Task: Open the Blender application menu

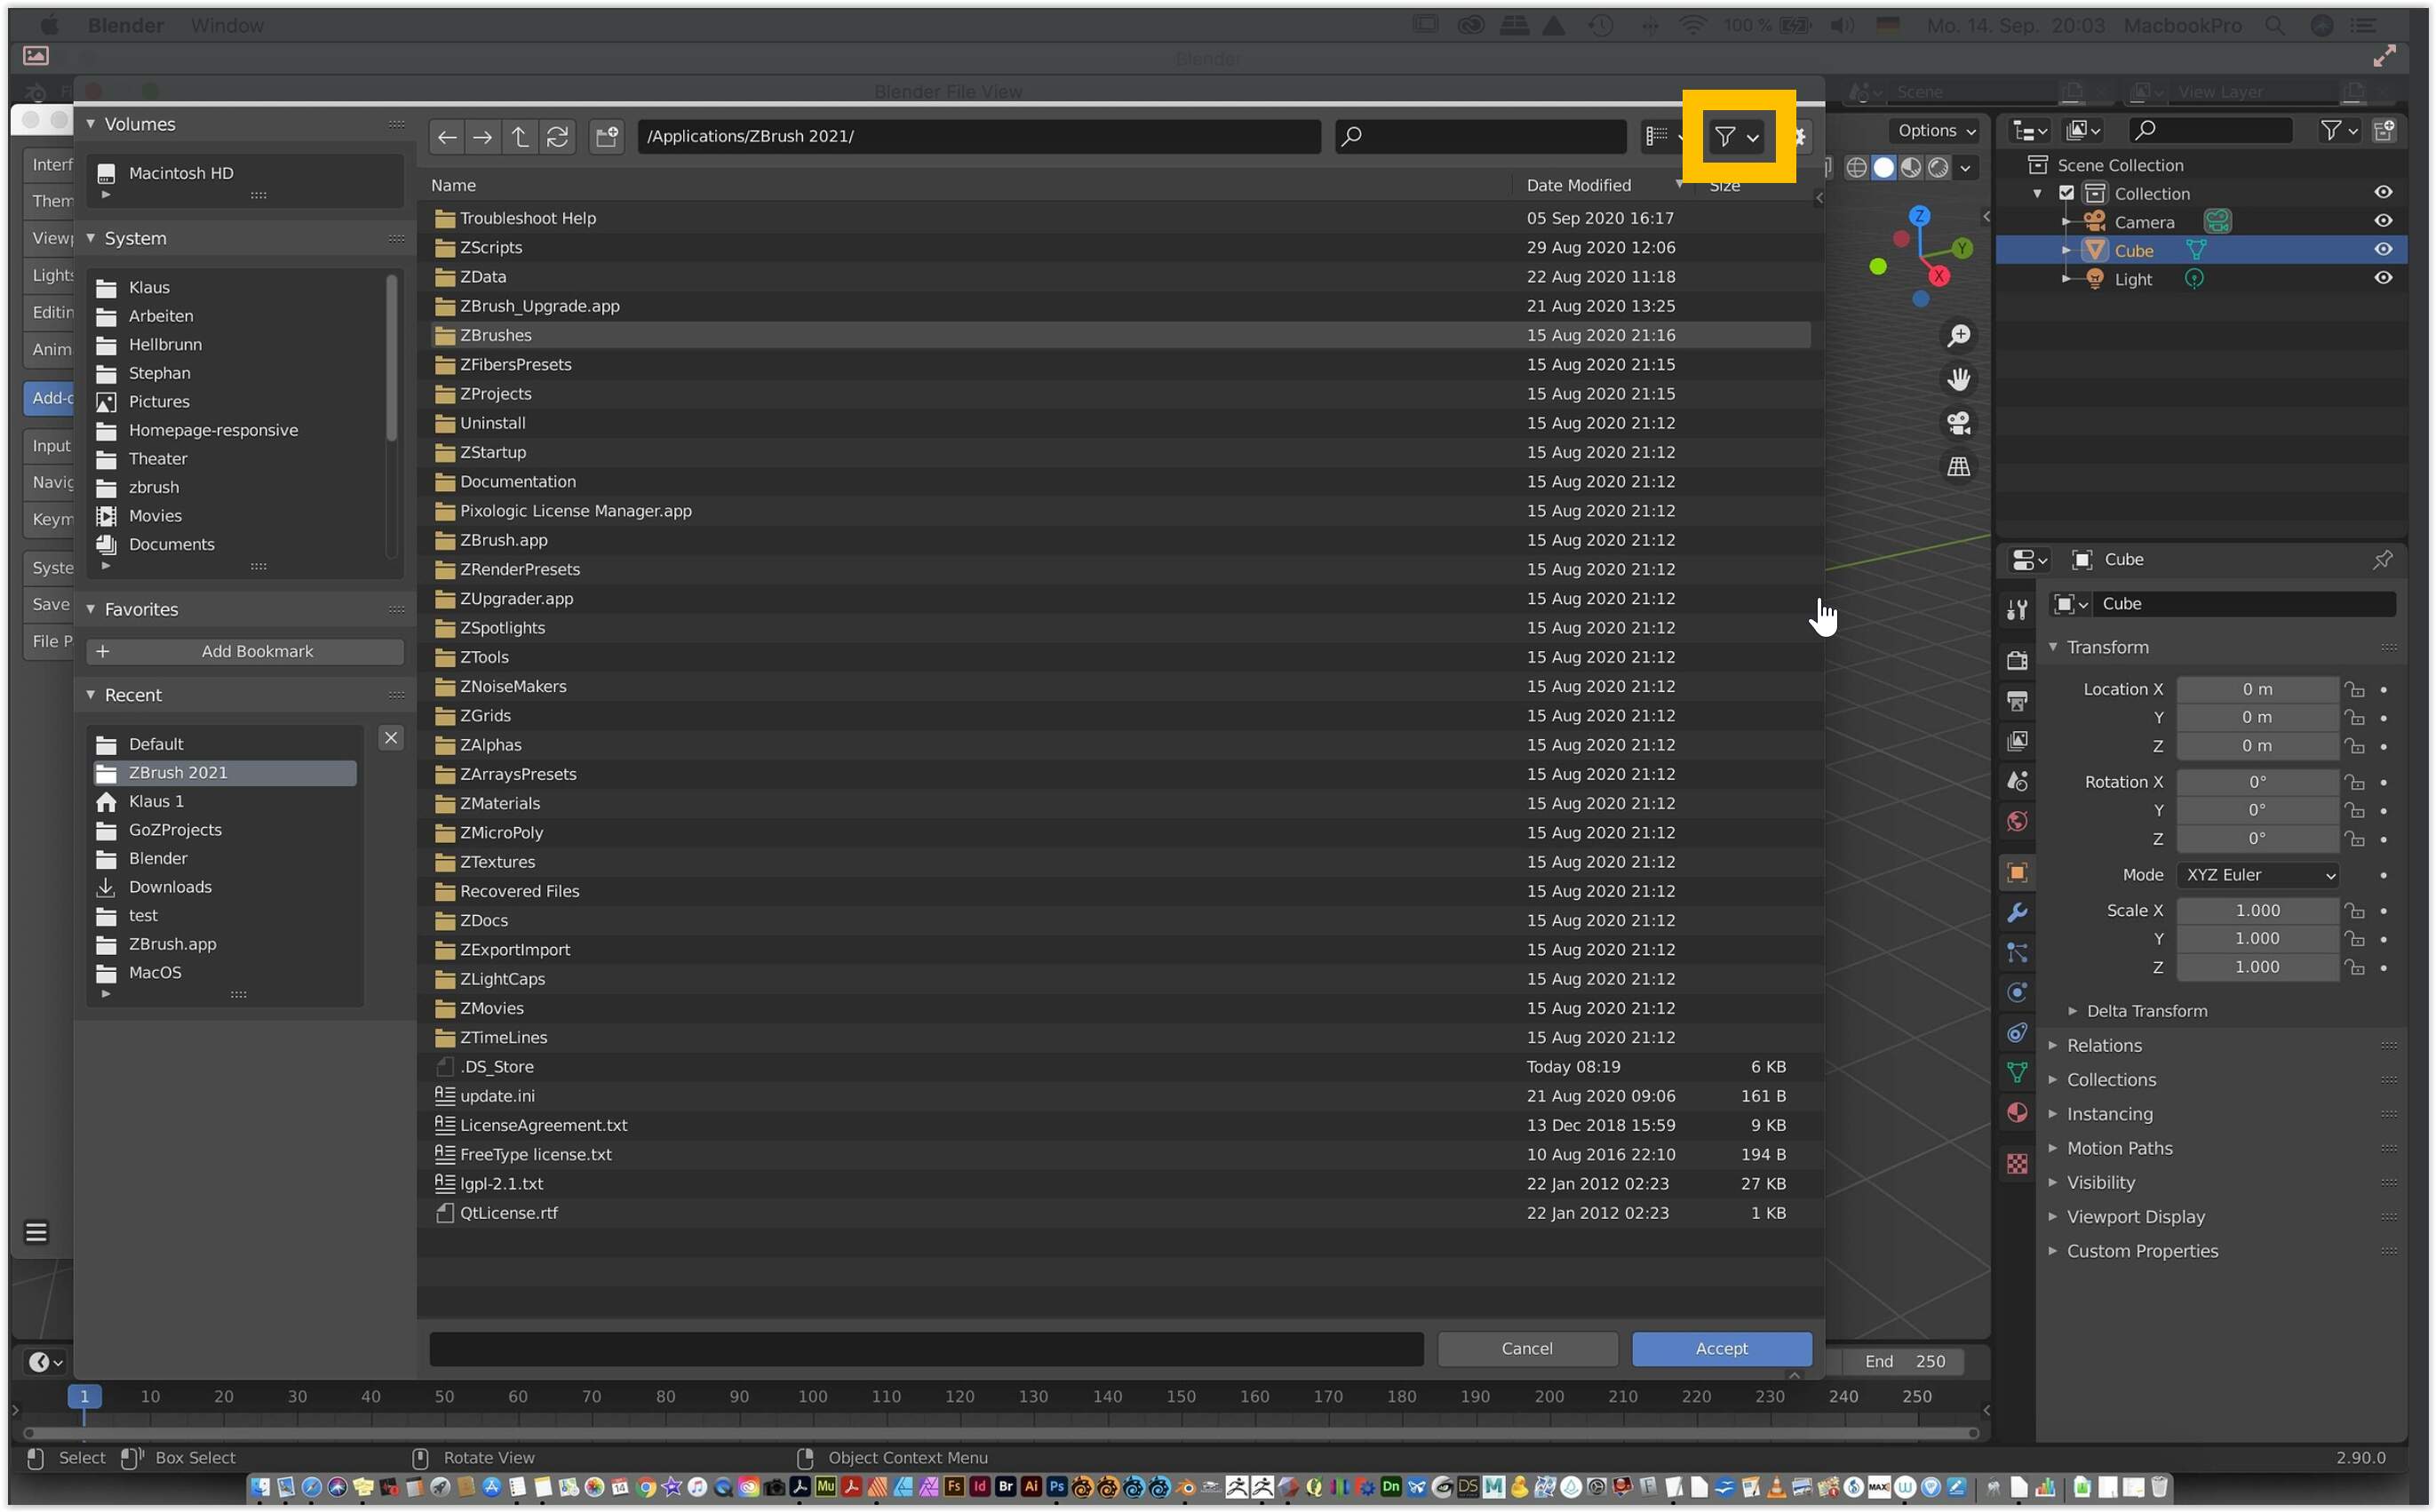Action: (125, 25)
